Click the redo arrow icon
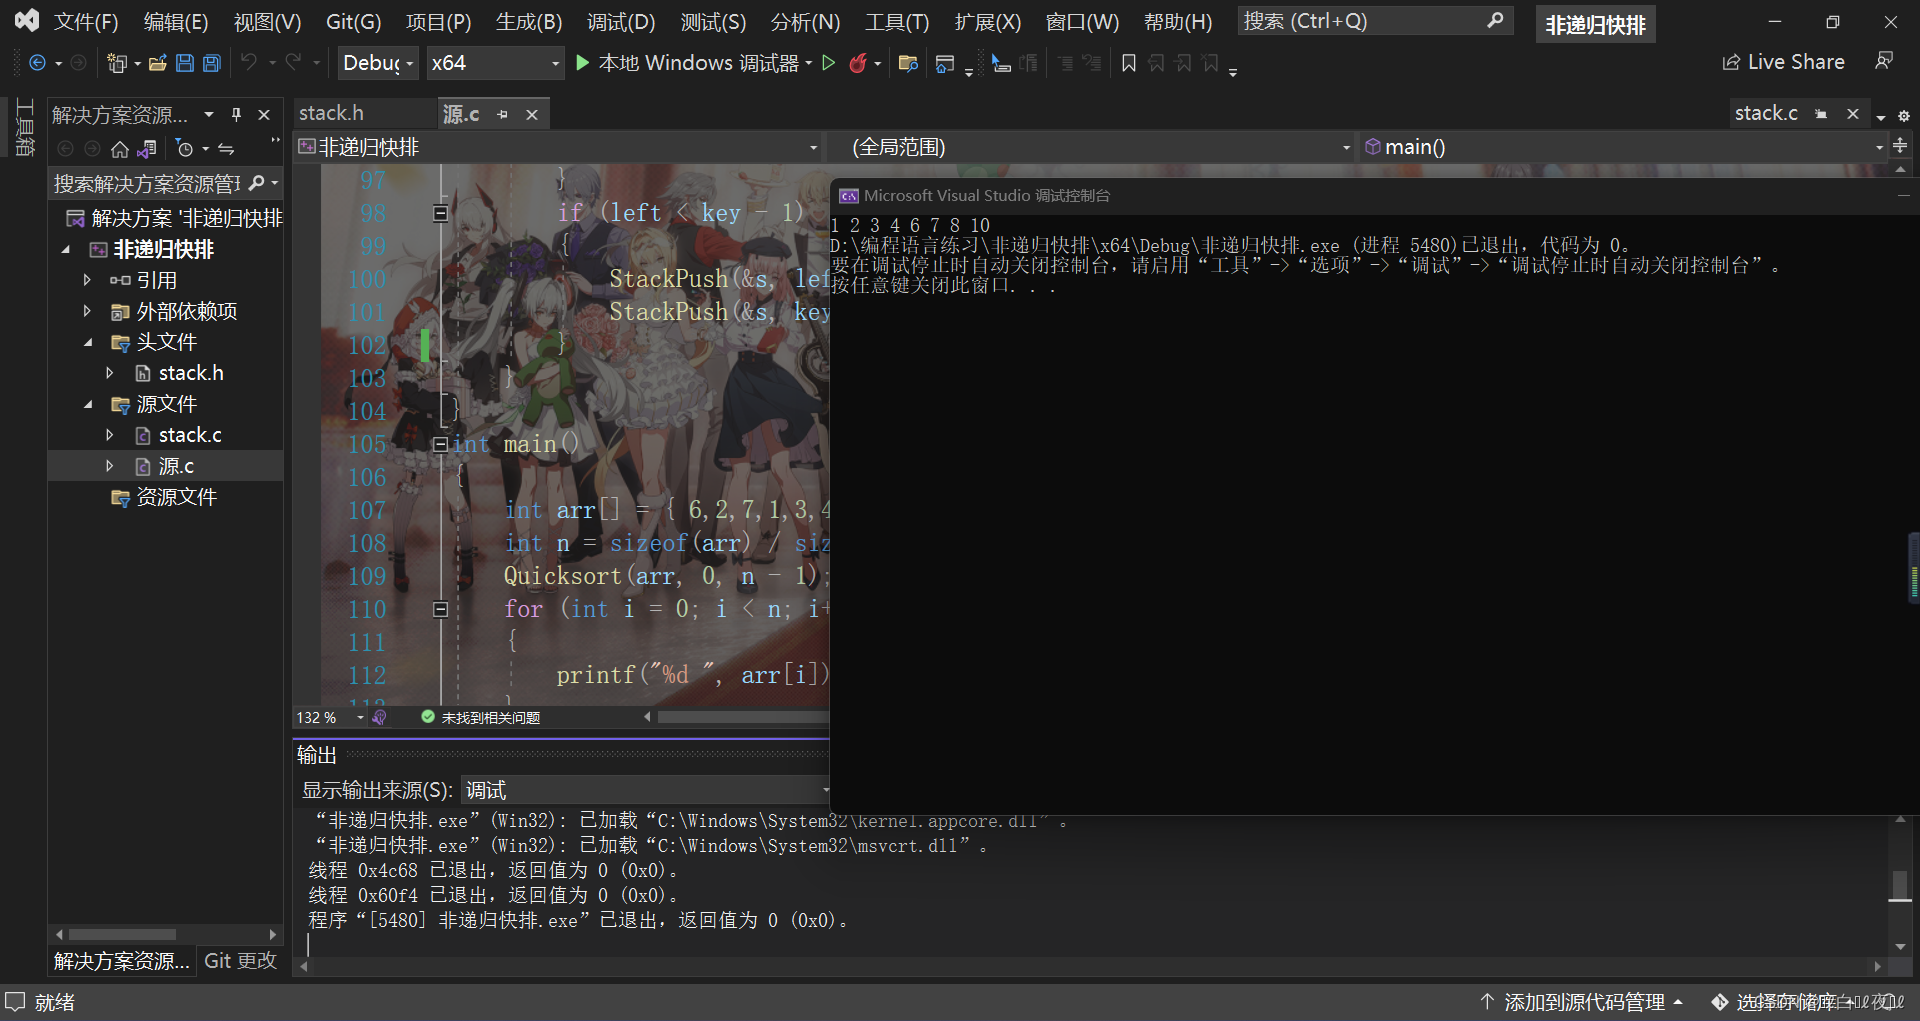 [x=293, y=62]
